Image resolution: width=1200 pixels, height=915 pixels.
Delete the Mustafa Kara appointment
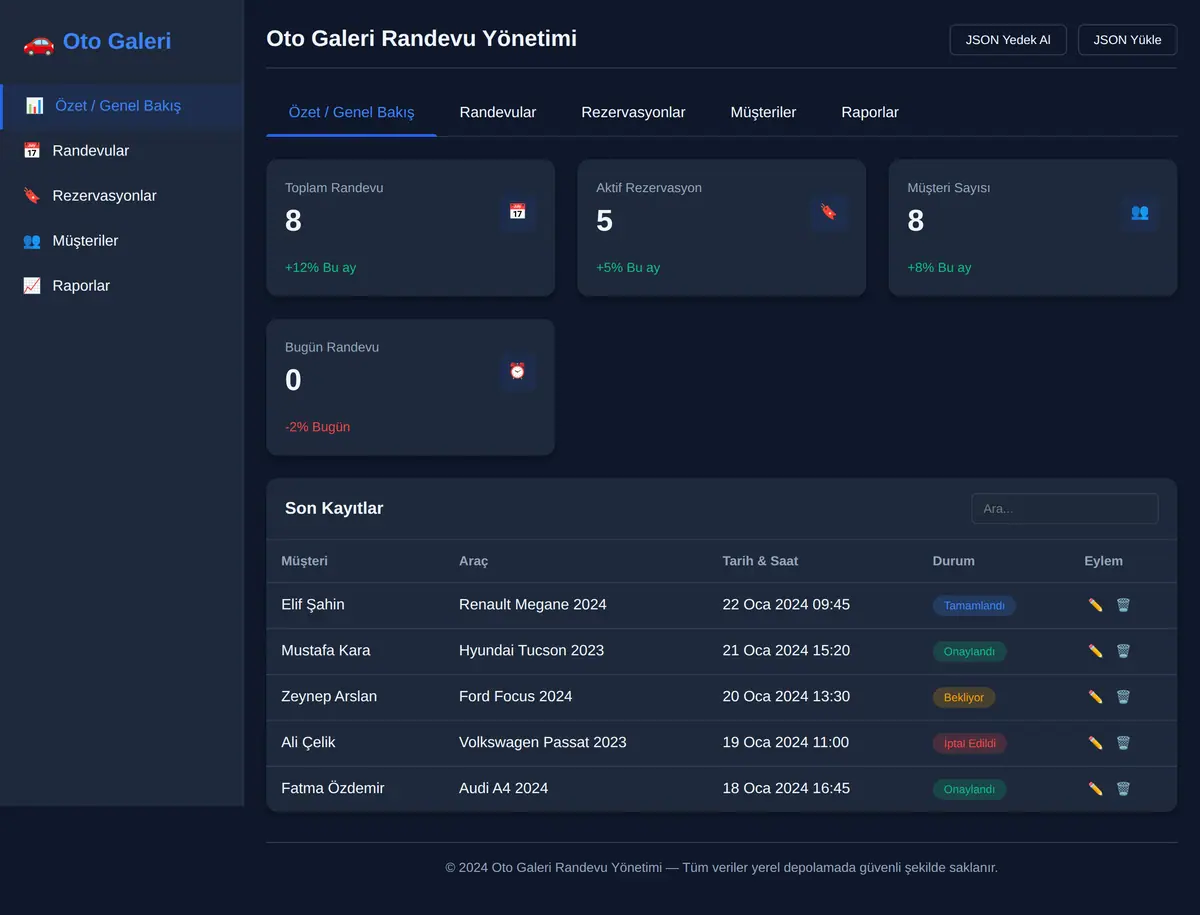tap(1123, 651)
